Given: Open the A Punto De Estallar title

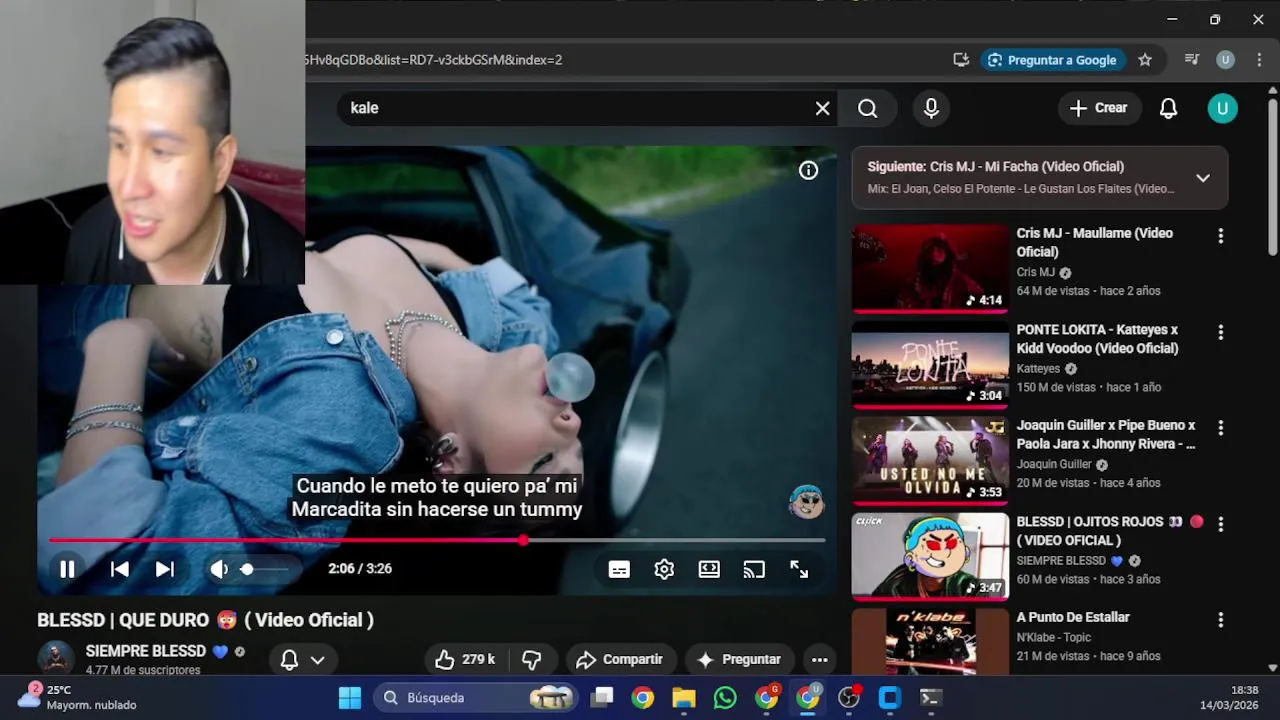Looking at the screenshot, I should point(1073,617).
